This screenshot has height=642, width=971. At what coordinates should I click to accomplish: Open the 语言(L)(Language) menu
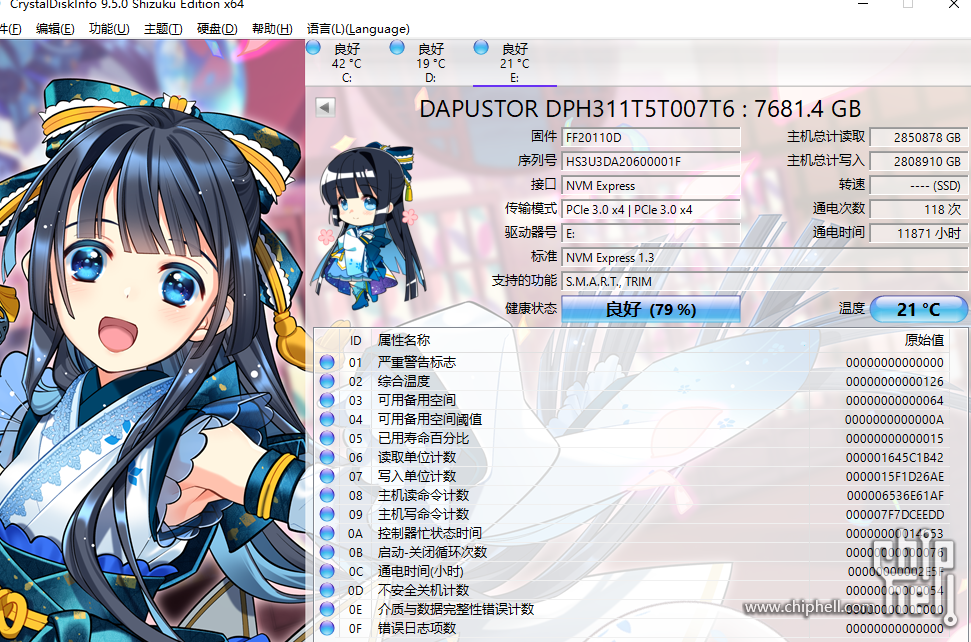point(358,28)
